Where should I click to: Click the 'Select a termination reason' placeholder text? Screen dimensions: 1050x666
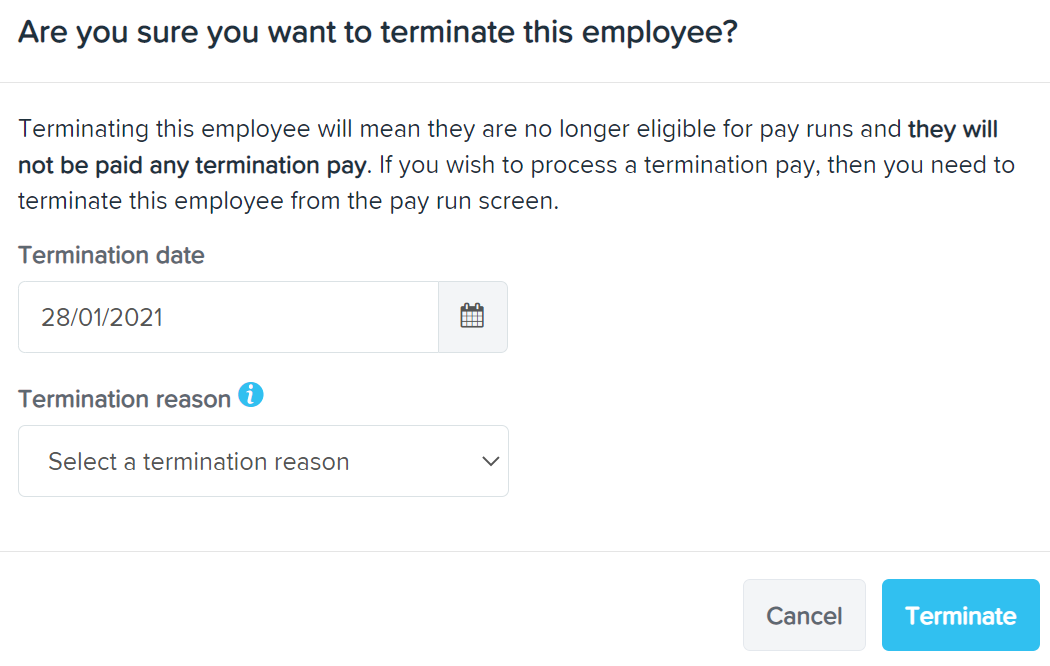pos(199,462)
